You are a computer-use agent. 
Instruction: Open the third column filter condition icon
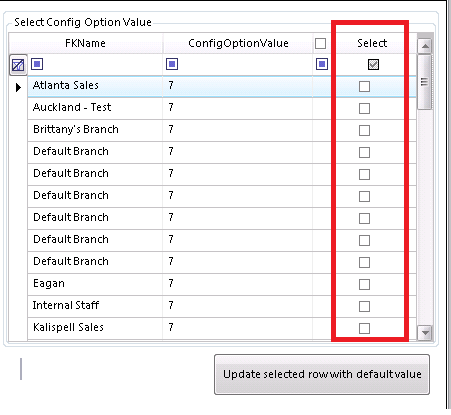click(322, 64)
